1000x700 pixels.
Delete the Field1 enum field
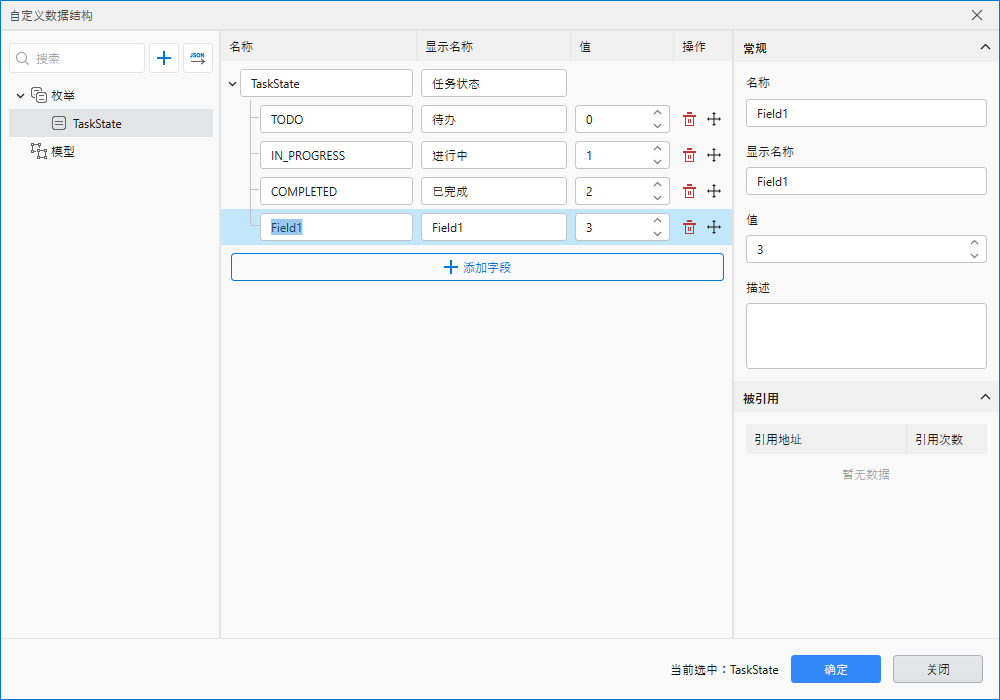(x=689, y=227)
